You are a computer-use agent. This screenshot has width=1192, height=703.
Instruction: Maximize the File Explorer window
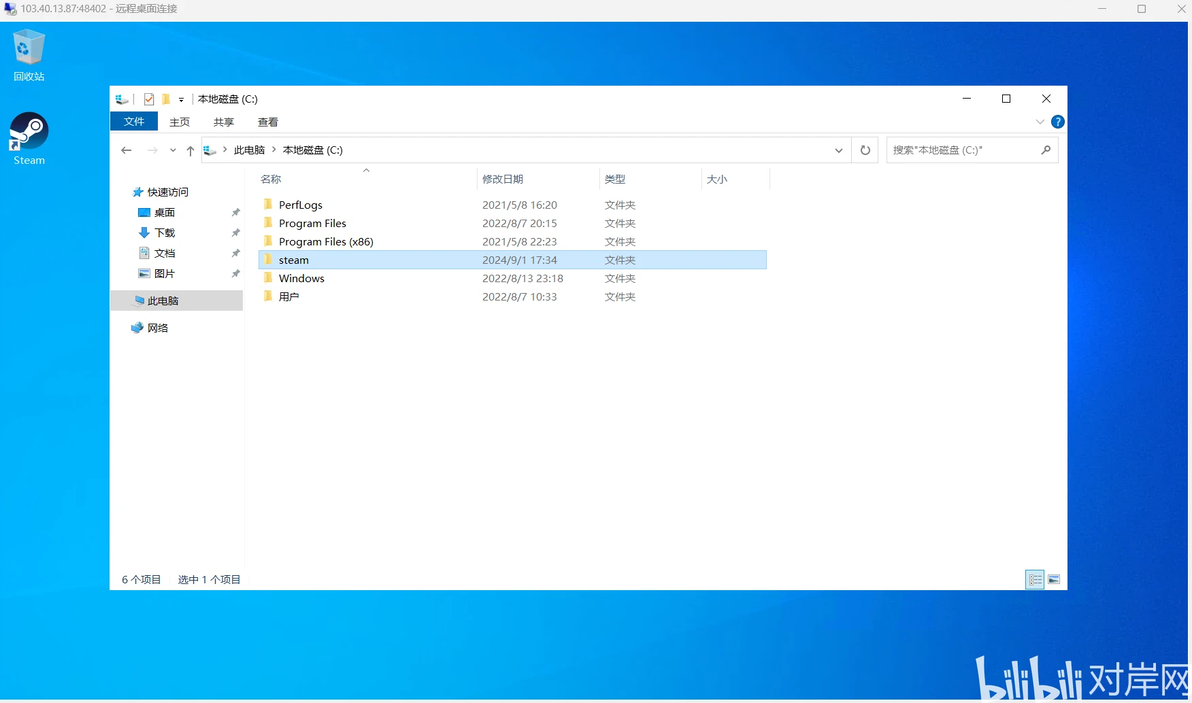point(1006,99)
